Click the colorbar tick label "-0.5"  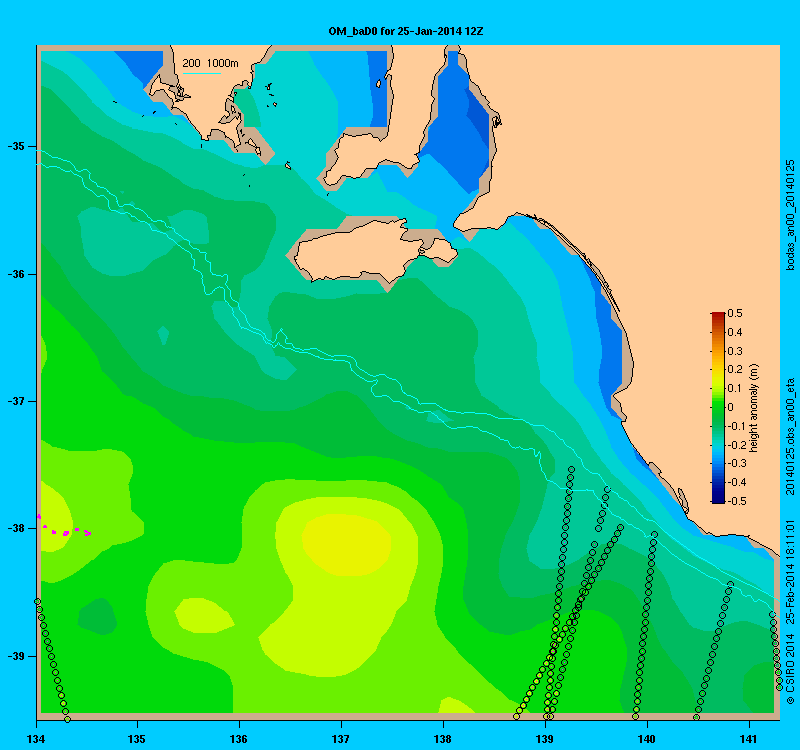point(737,501)
